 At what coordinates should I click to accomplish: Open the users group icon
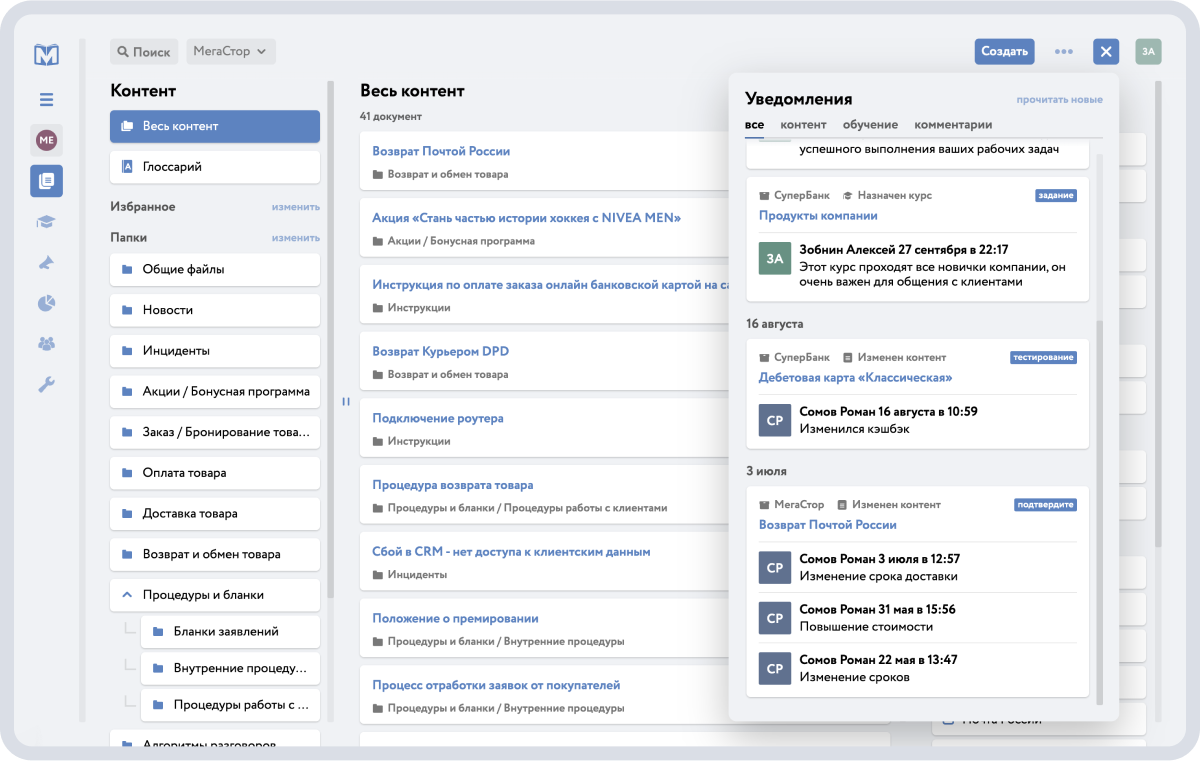click(x=46, y=343)
